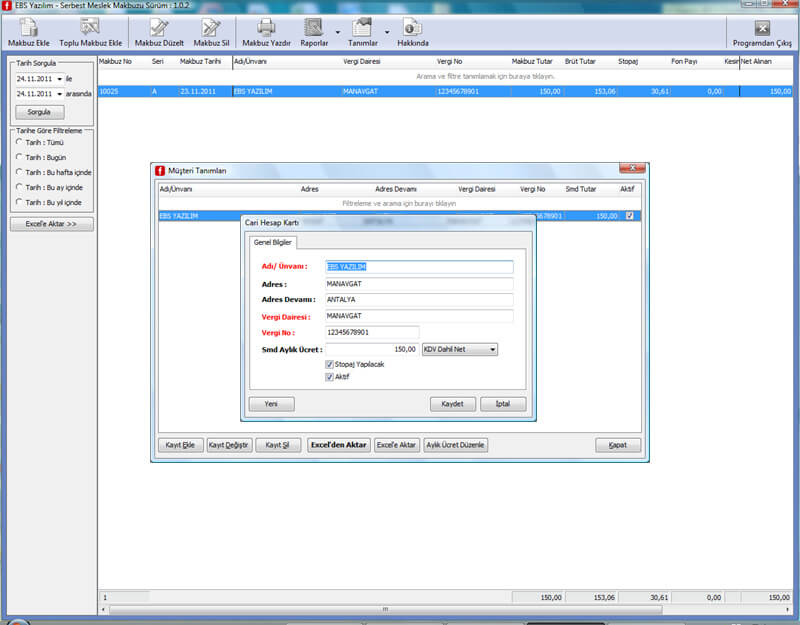Click the Makbuz Sil toolbar icon
800x625 pixels.
tap(211, 28)
